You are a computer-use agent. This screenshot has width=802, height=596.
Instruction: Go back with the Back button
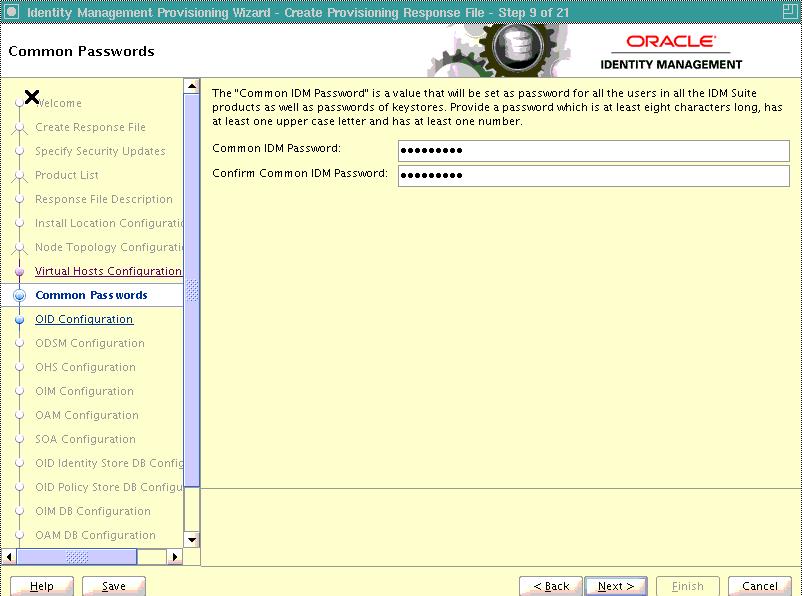551,586
